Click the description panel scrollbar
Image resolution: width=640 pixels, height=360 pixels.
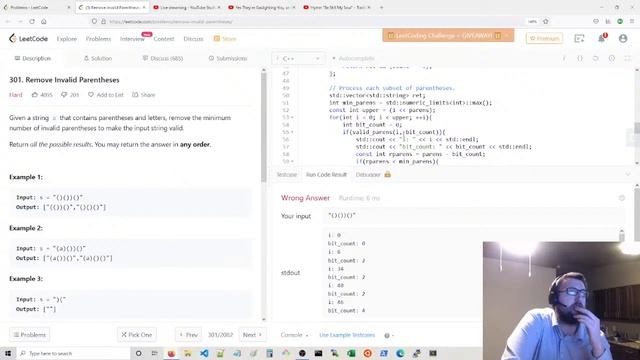(264, 127)
